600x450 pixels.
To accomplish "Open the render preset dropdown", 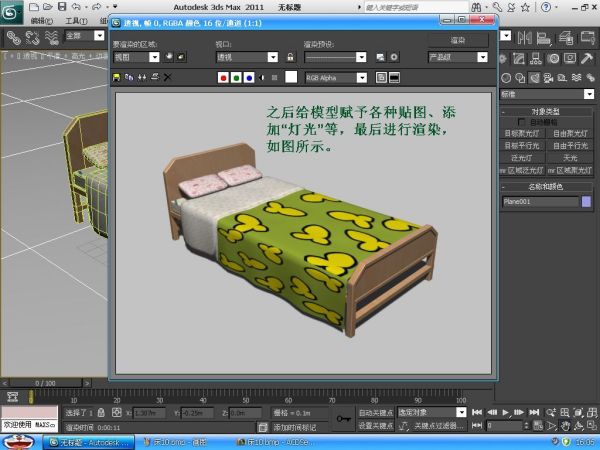I will [x=336, y=57].
